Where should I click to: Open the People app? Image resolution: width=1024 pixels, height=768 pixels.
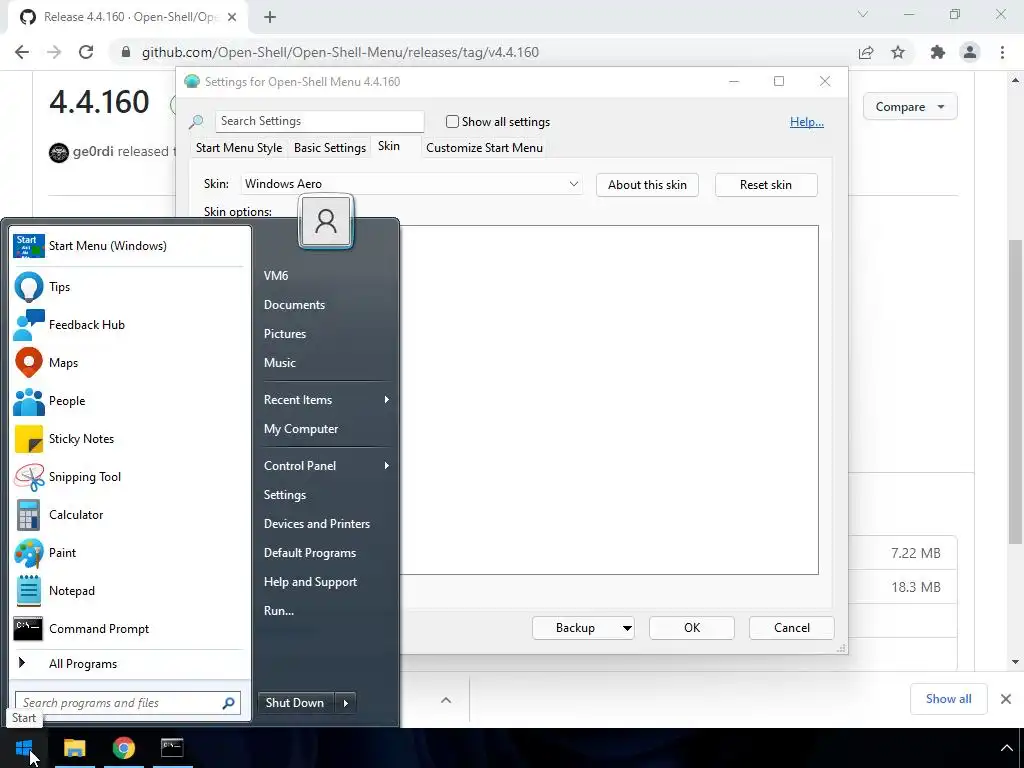click(129, 400)
